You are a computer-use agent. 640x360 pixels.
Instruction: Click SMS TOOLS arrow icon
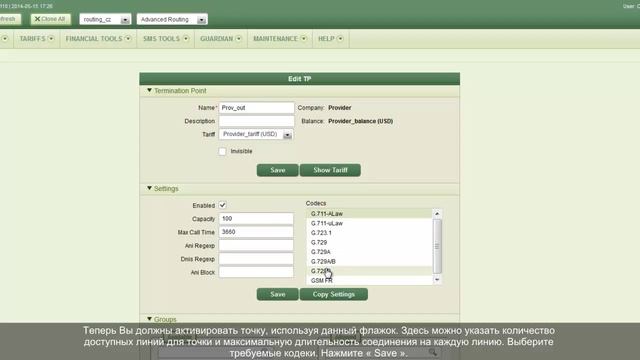pos(186,39)
